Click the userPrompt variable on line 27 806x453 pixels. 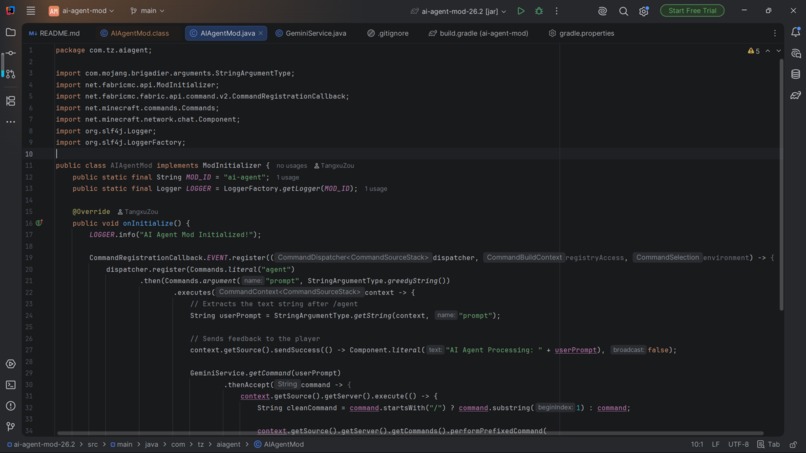coord(576,350)
